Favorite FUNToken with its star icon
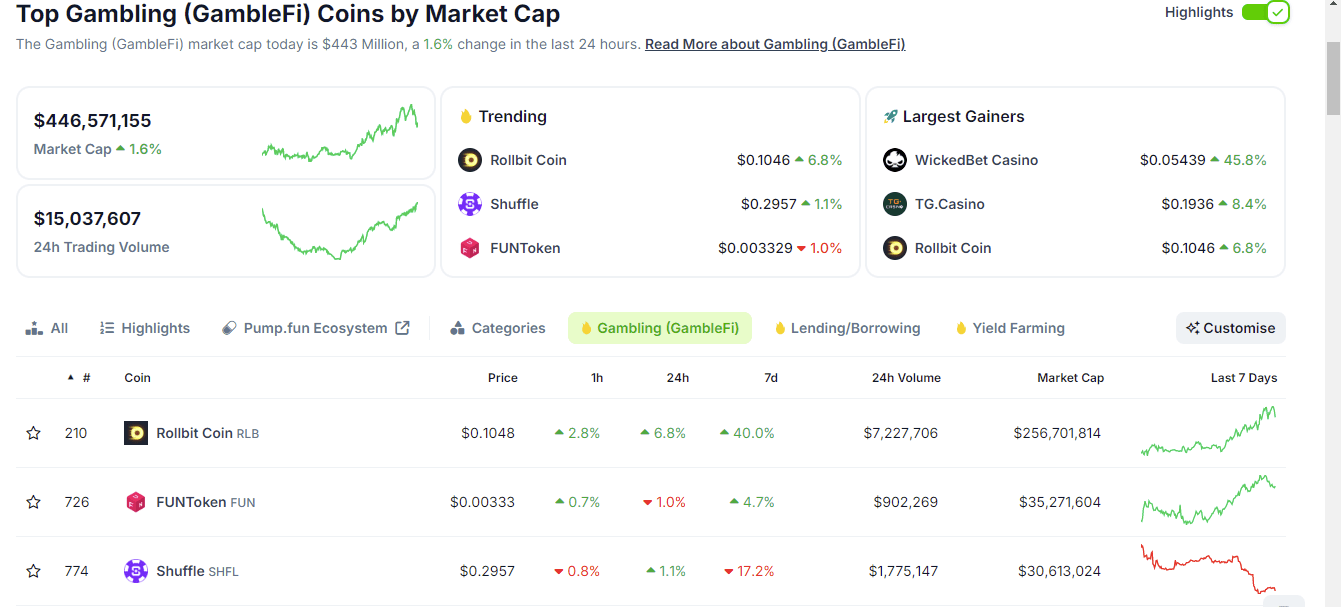This screenshot has width=1341, height=607. (34, 502)
